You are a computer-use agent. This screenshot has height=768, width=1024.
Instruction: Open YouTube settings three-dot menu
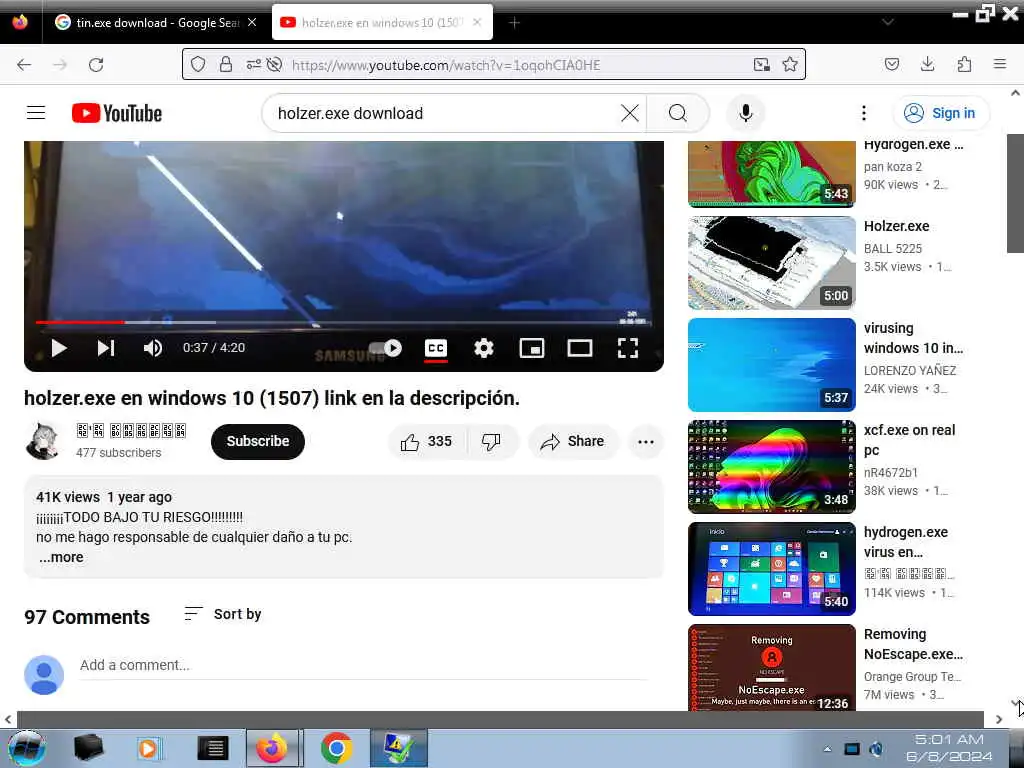[x=863, y=113]
